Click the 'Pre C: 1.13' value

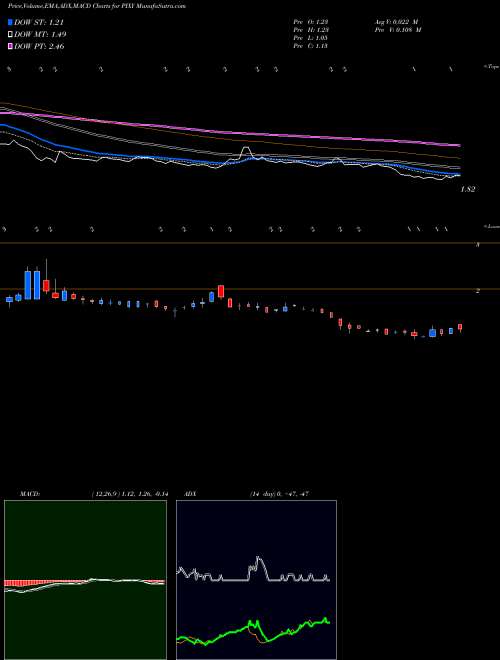click(x=311, y=46)
